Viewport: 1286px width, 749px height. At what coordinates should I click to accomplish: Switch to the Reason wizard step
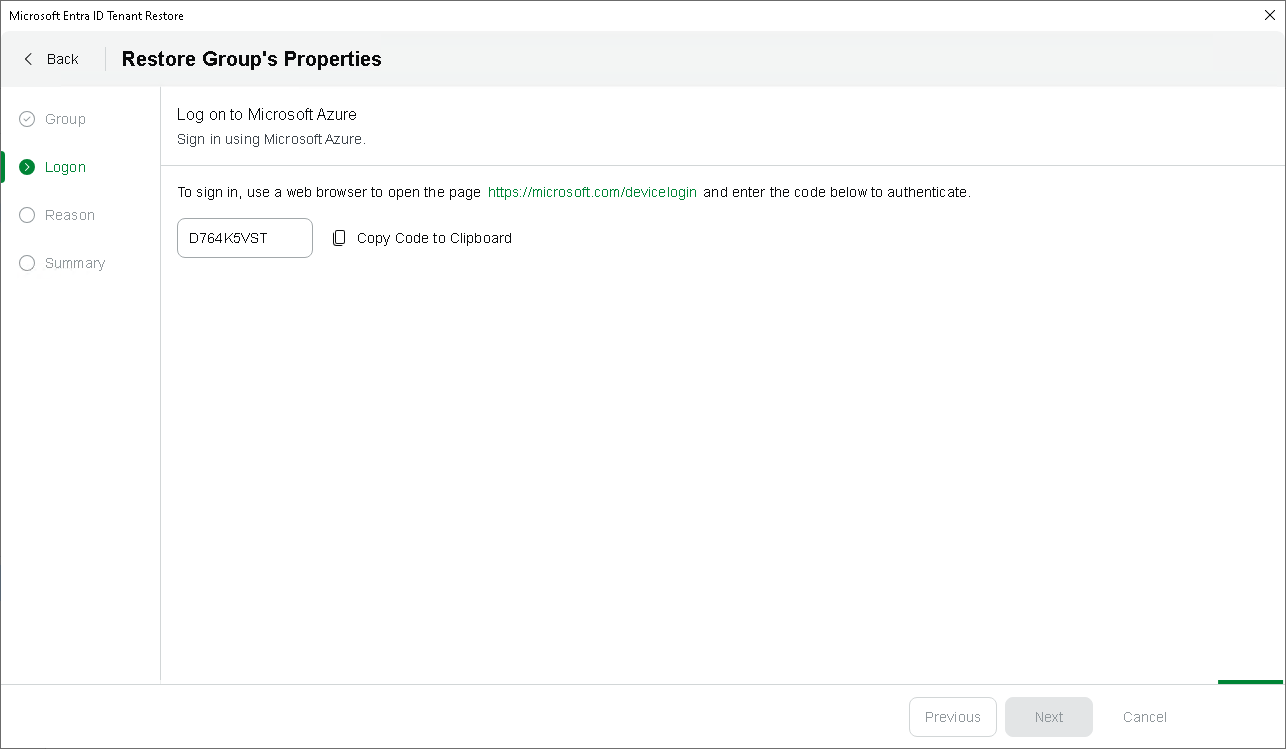click(x=70, y=215)
